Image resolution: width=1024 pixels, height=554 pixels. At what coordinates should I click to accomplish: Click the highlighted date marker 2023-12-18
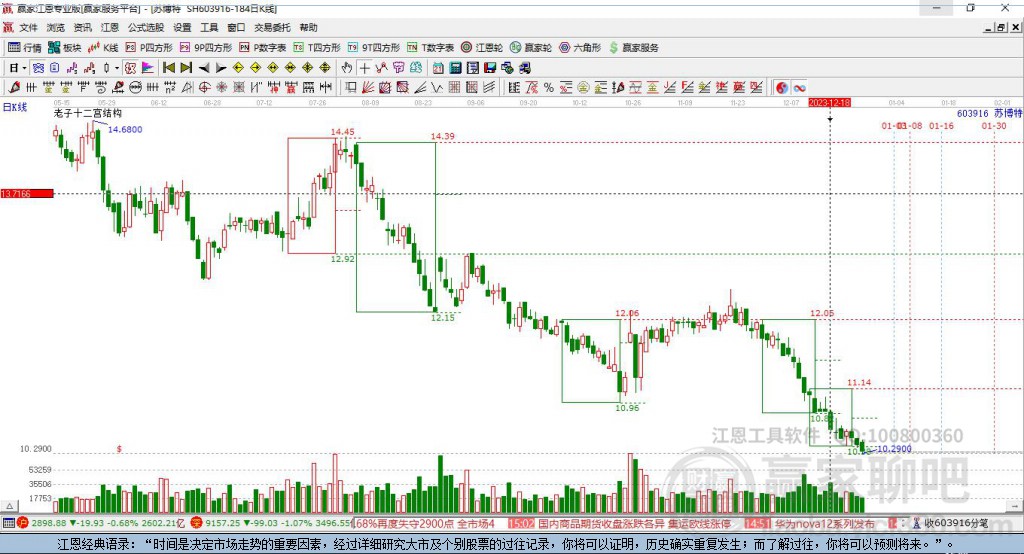tap(829, 103)
